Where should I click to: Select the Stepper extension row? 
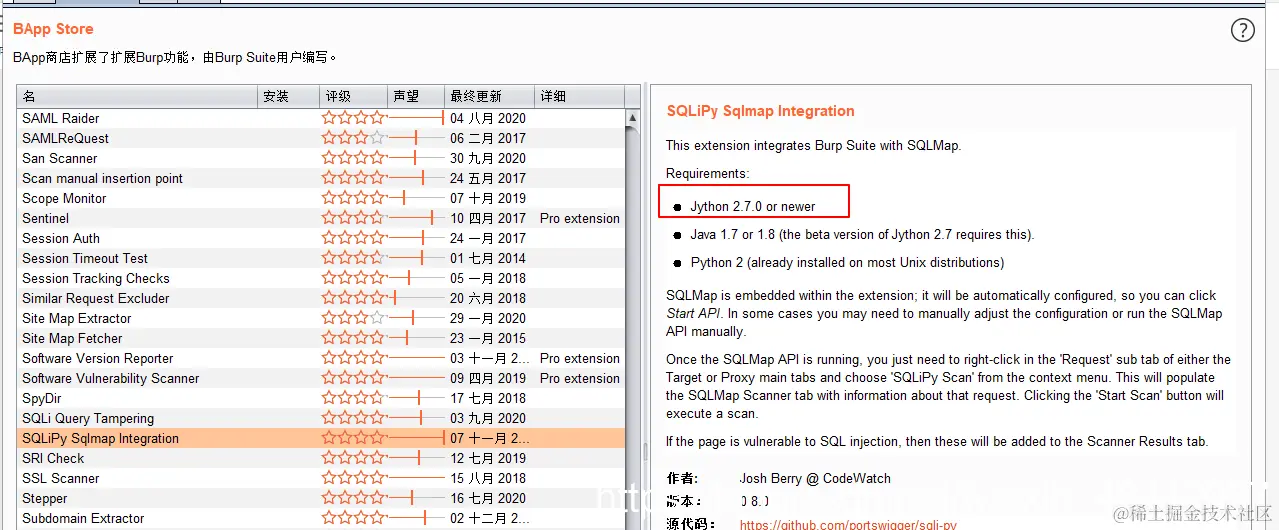pyautogui.click(x=321, y=498)
